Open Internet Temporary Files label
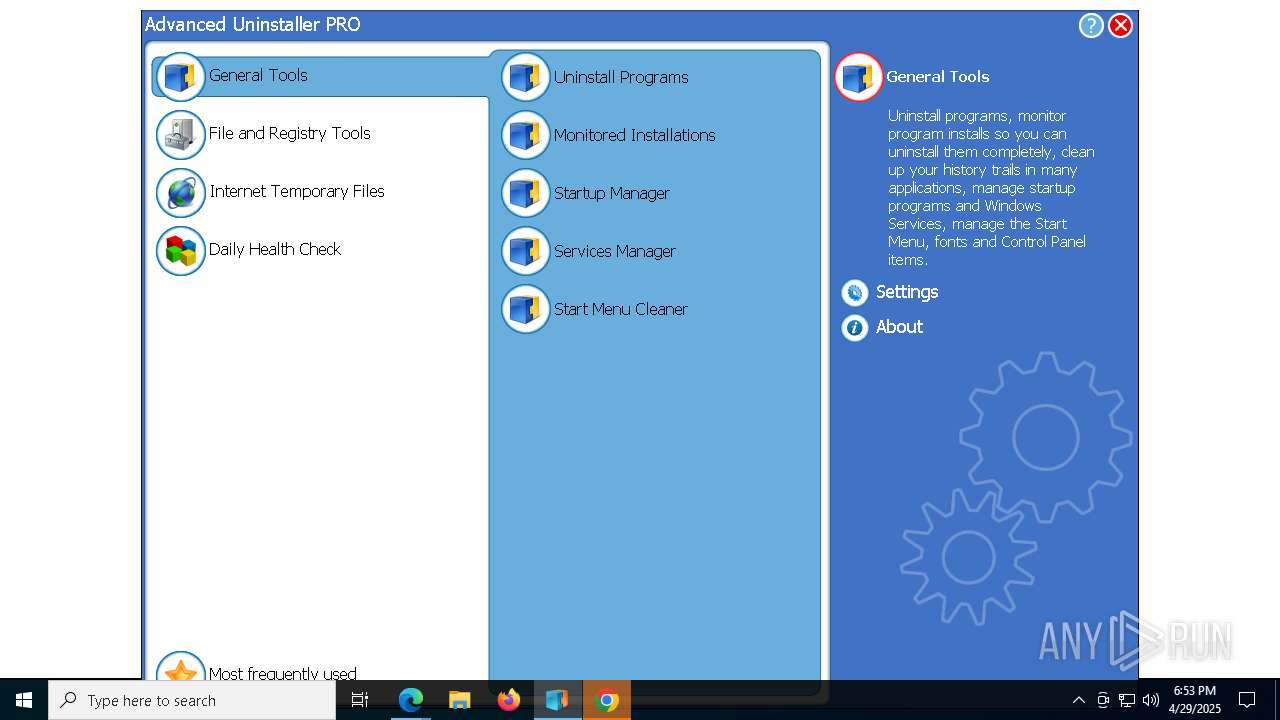The image size is (1280, 720). click(297, 191)
